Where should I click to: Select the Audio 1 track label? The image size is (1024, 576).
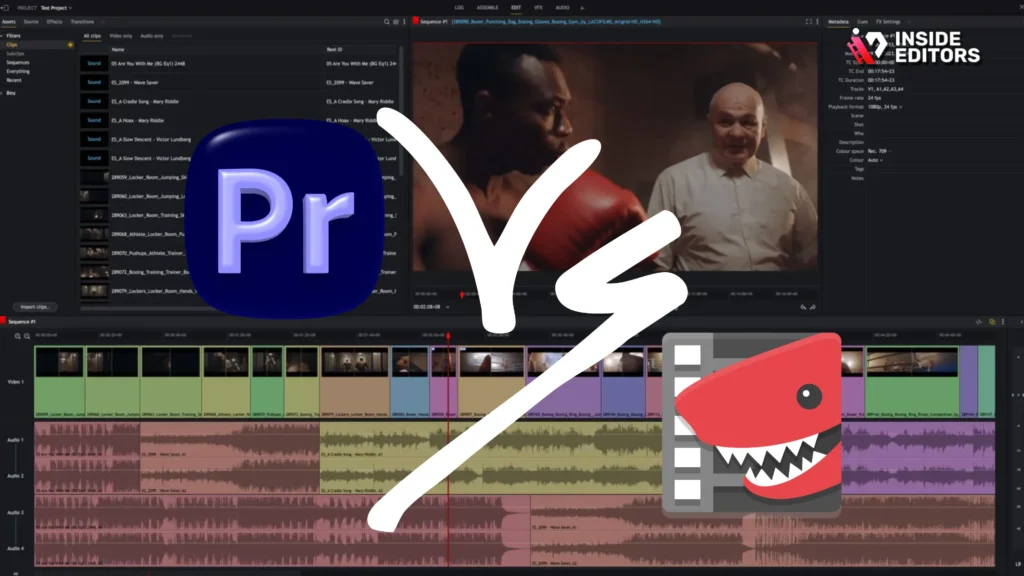(16, 440)
